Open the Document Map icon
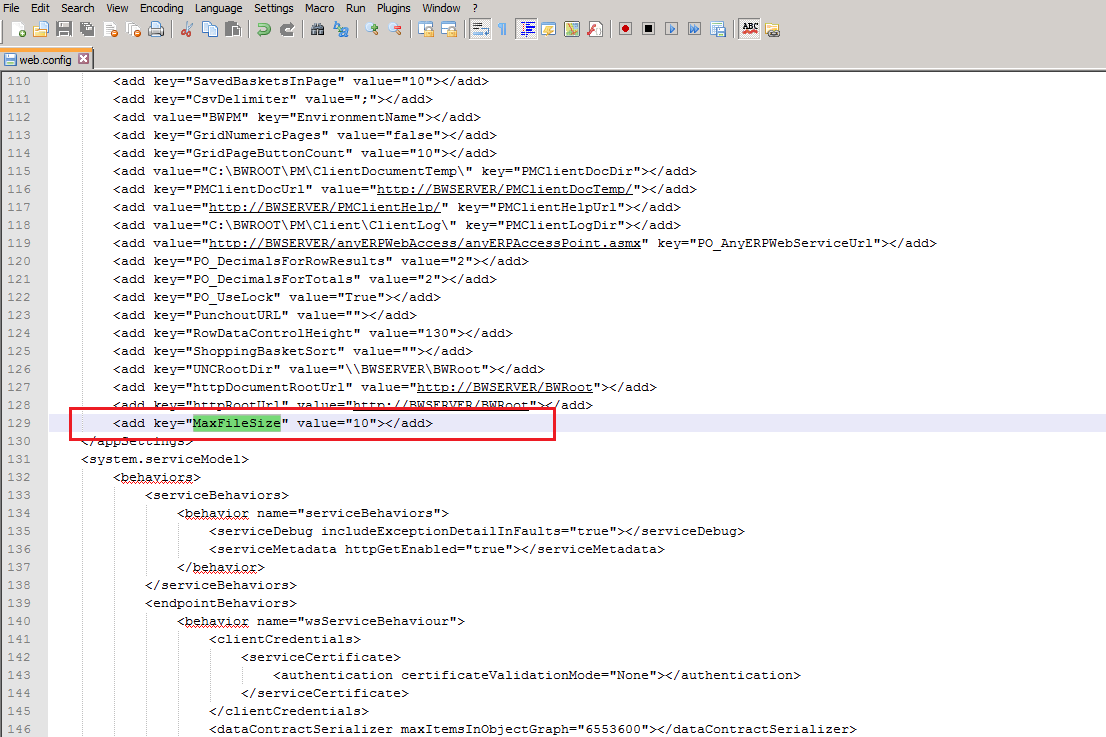The height and width of the screenshot is (737, 1106). point(572,30)
